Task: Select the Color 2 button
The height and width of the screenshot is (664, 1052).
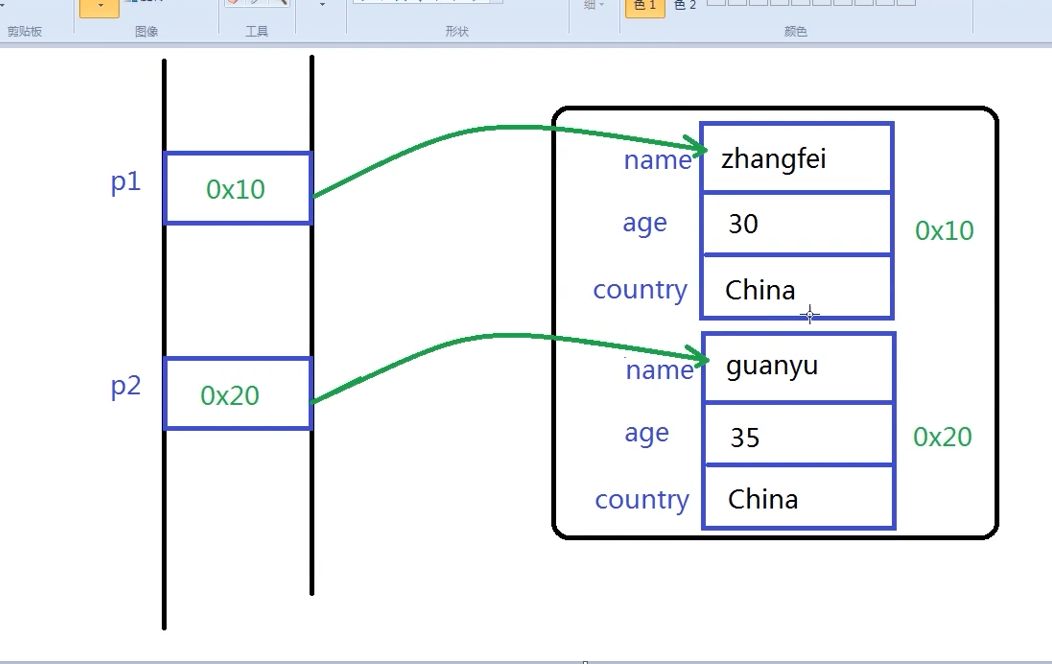Action: tap(685, 6)
